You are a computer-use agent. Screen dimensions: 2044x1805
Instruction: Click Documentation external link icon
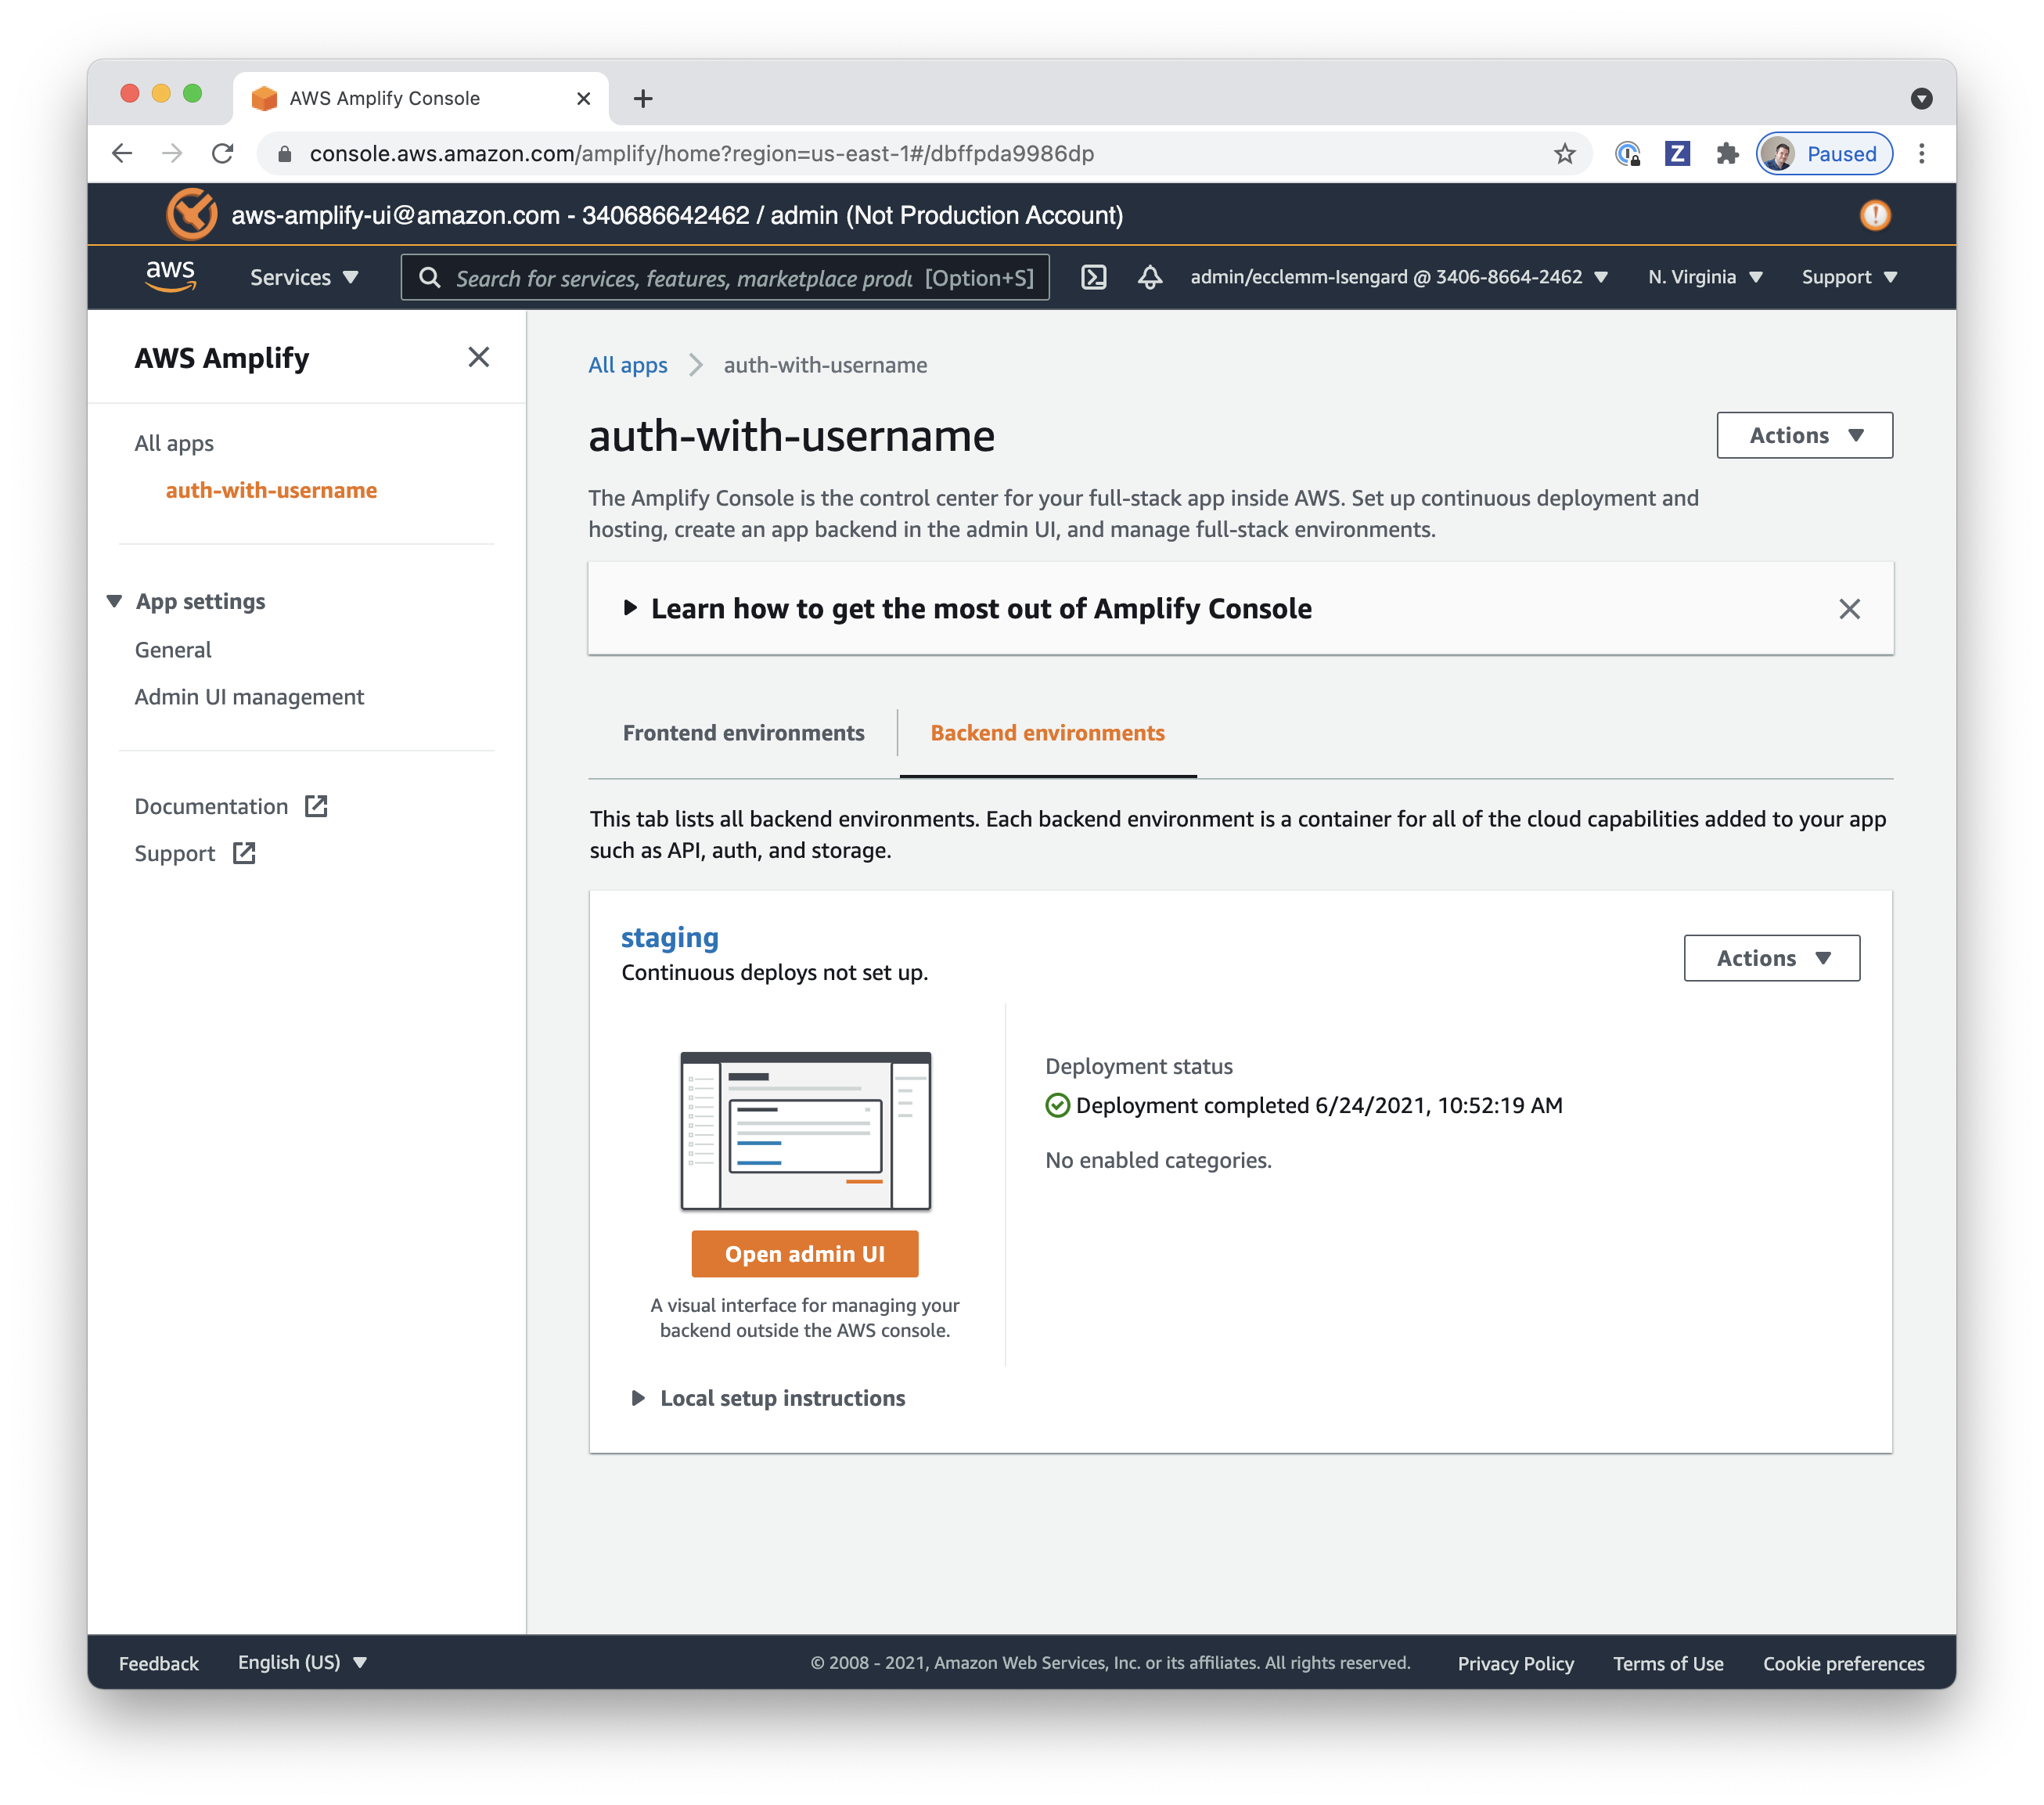coord(316,806)
